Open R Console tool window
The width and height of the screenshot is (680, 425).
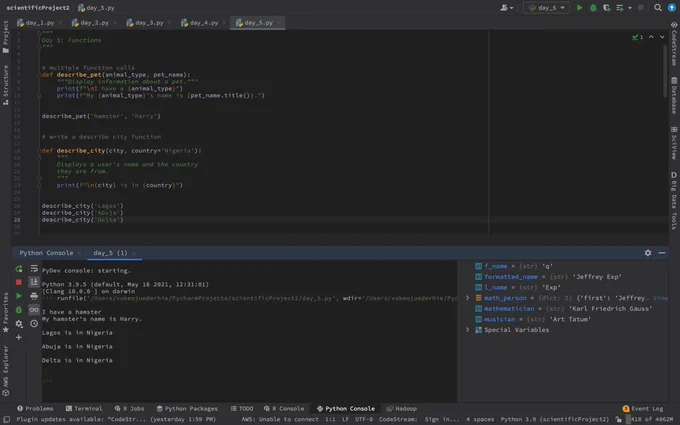(284, 409)
